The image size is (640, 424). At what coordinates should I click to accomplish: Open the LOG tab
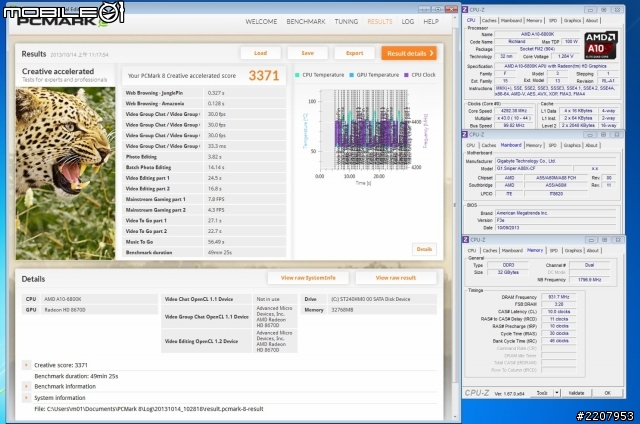click(x=407, y=22)
